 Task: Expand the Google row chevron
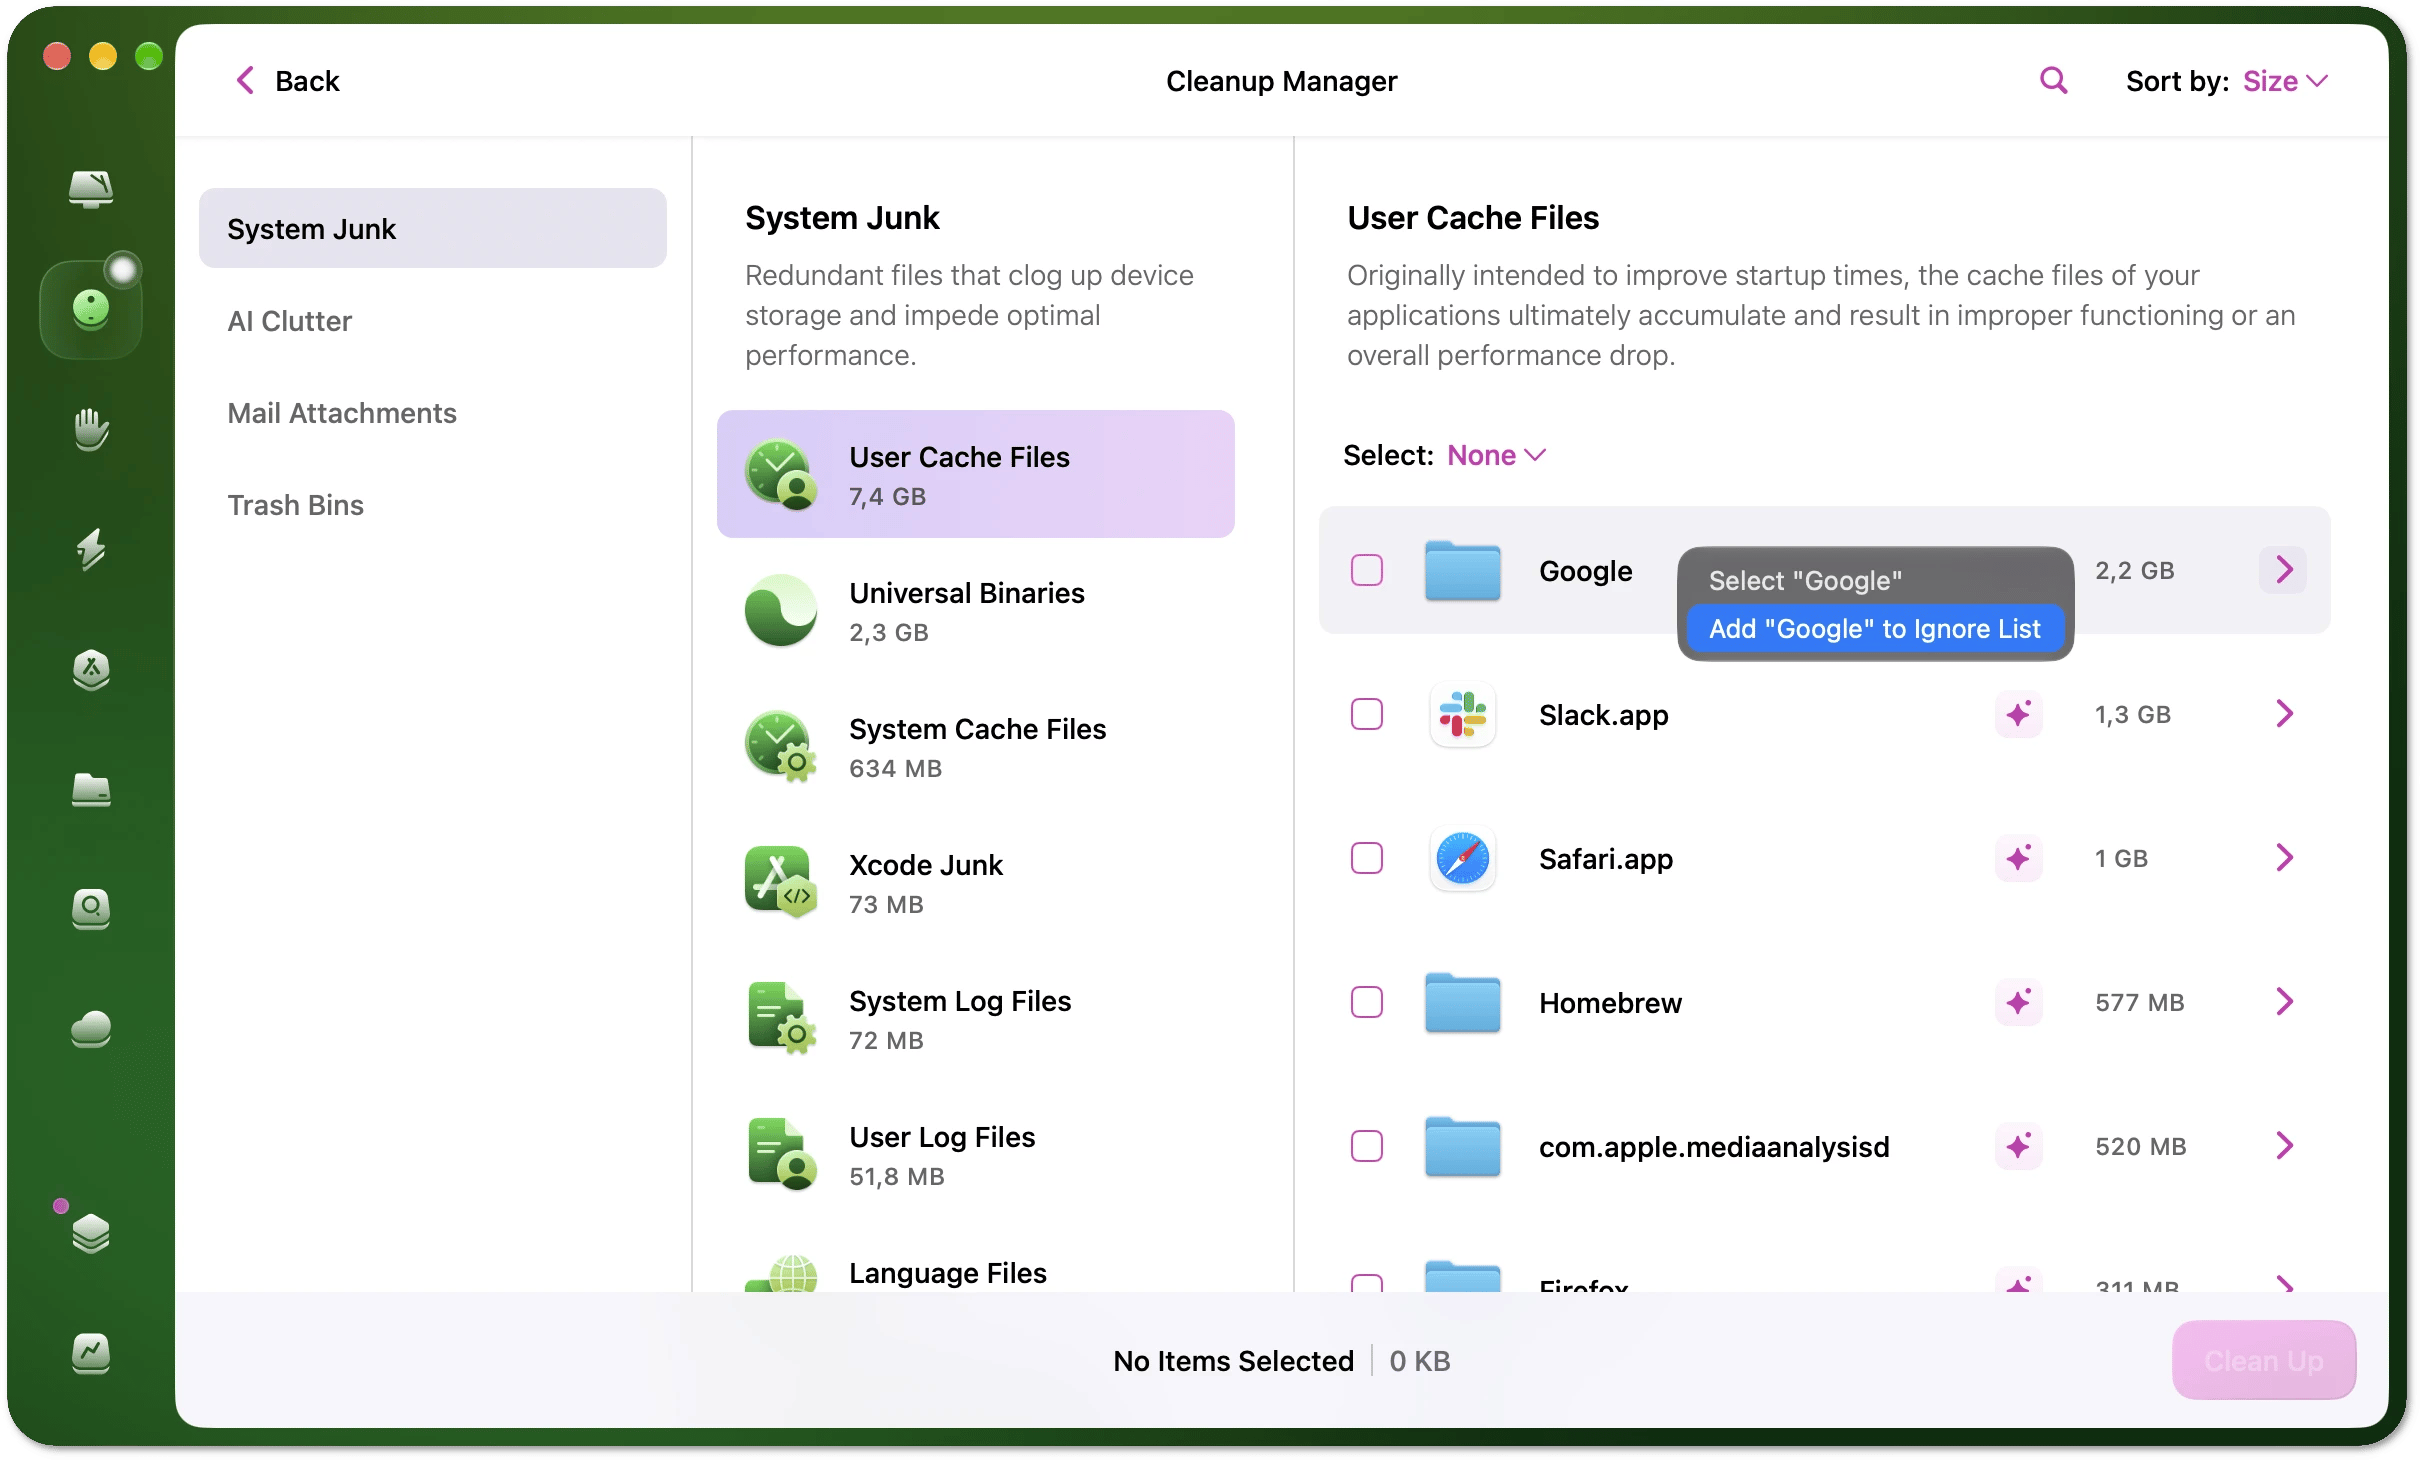click(2284, 570)
